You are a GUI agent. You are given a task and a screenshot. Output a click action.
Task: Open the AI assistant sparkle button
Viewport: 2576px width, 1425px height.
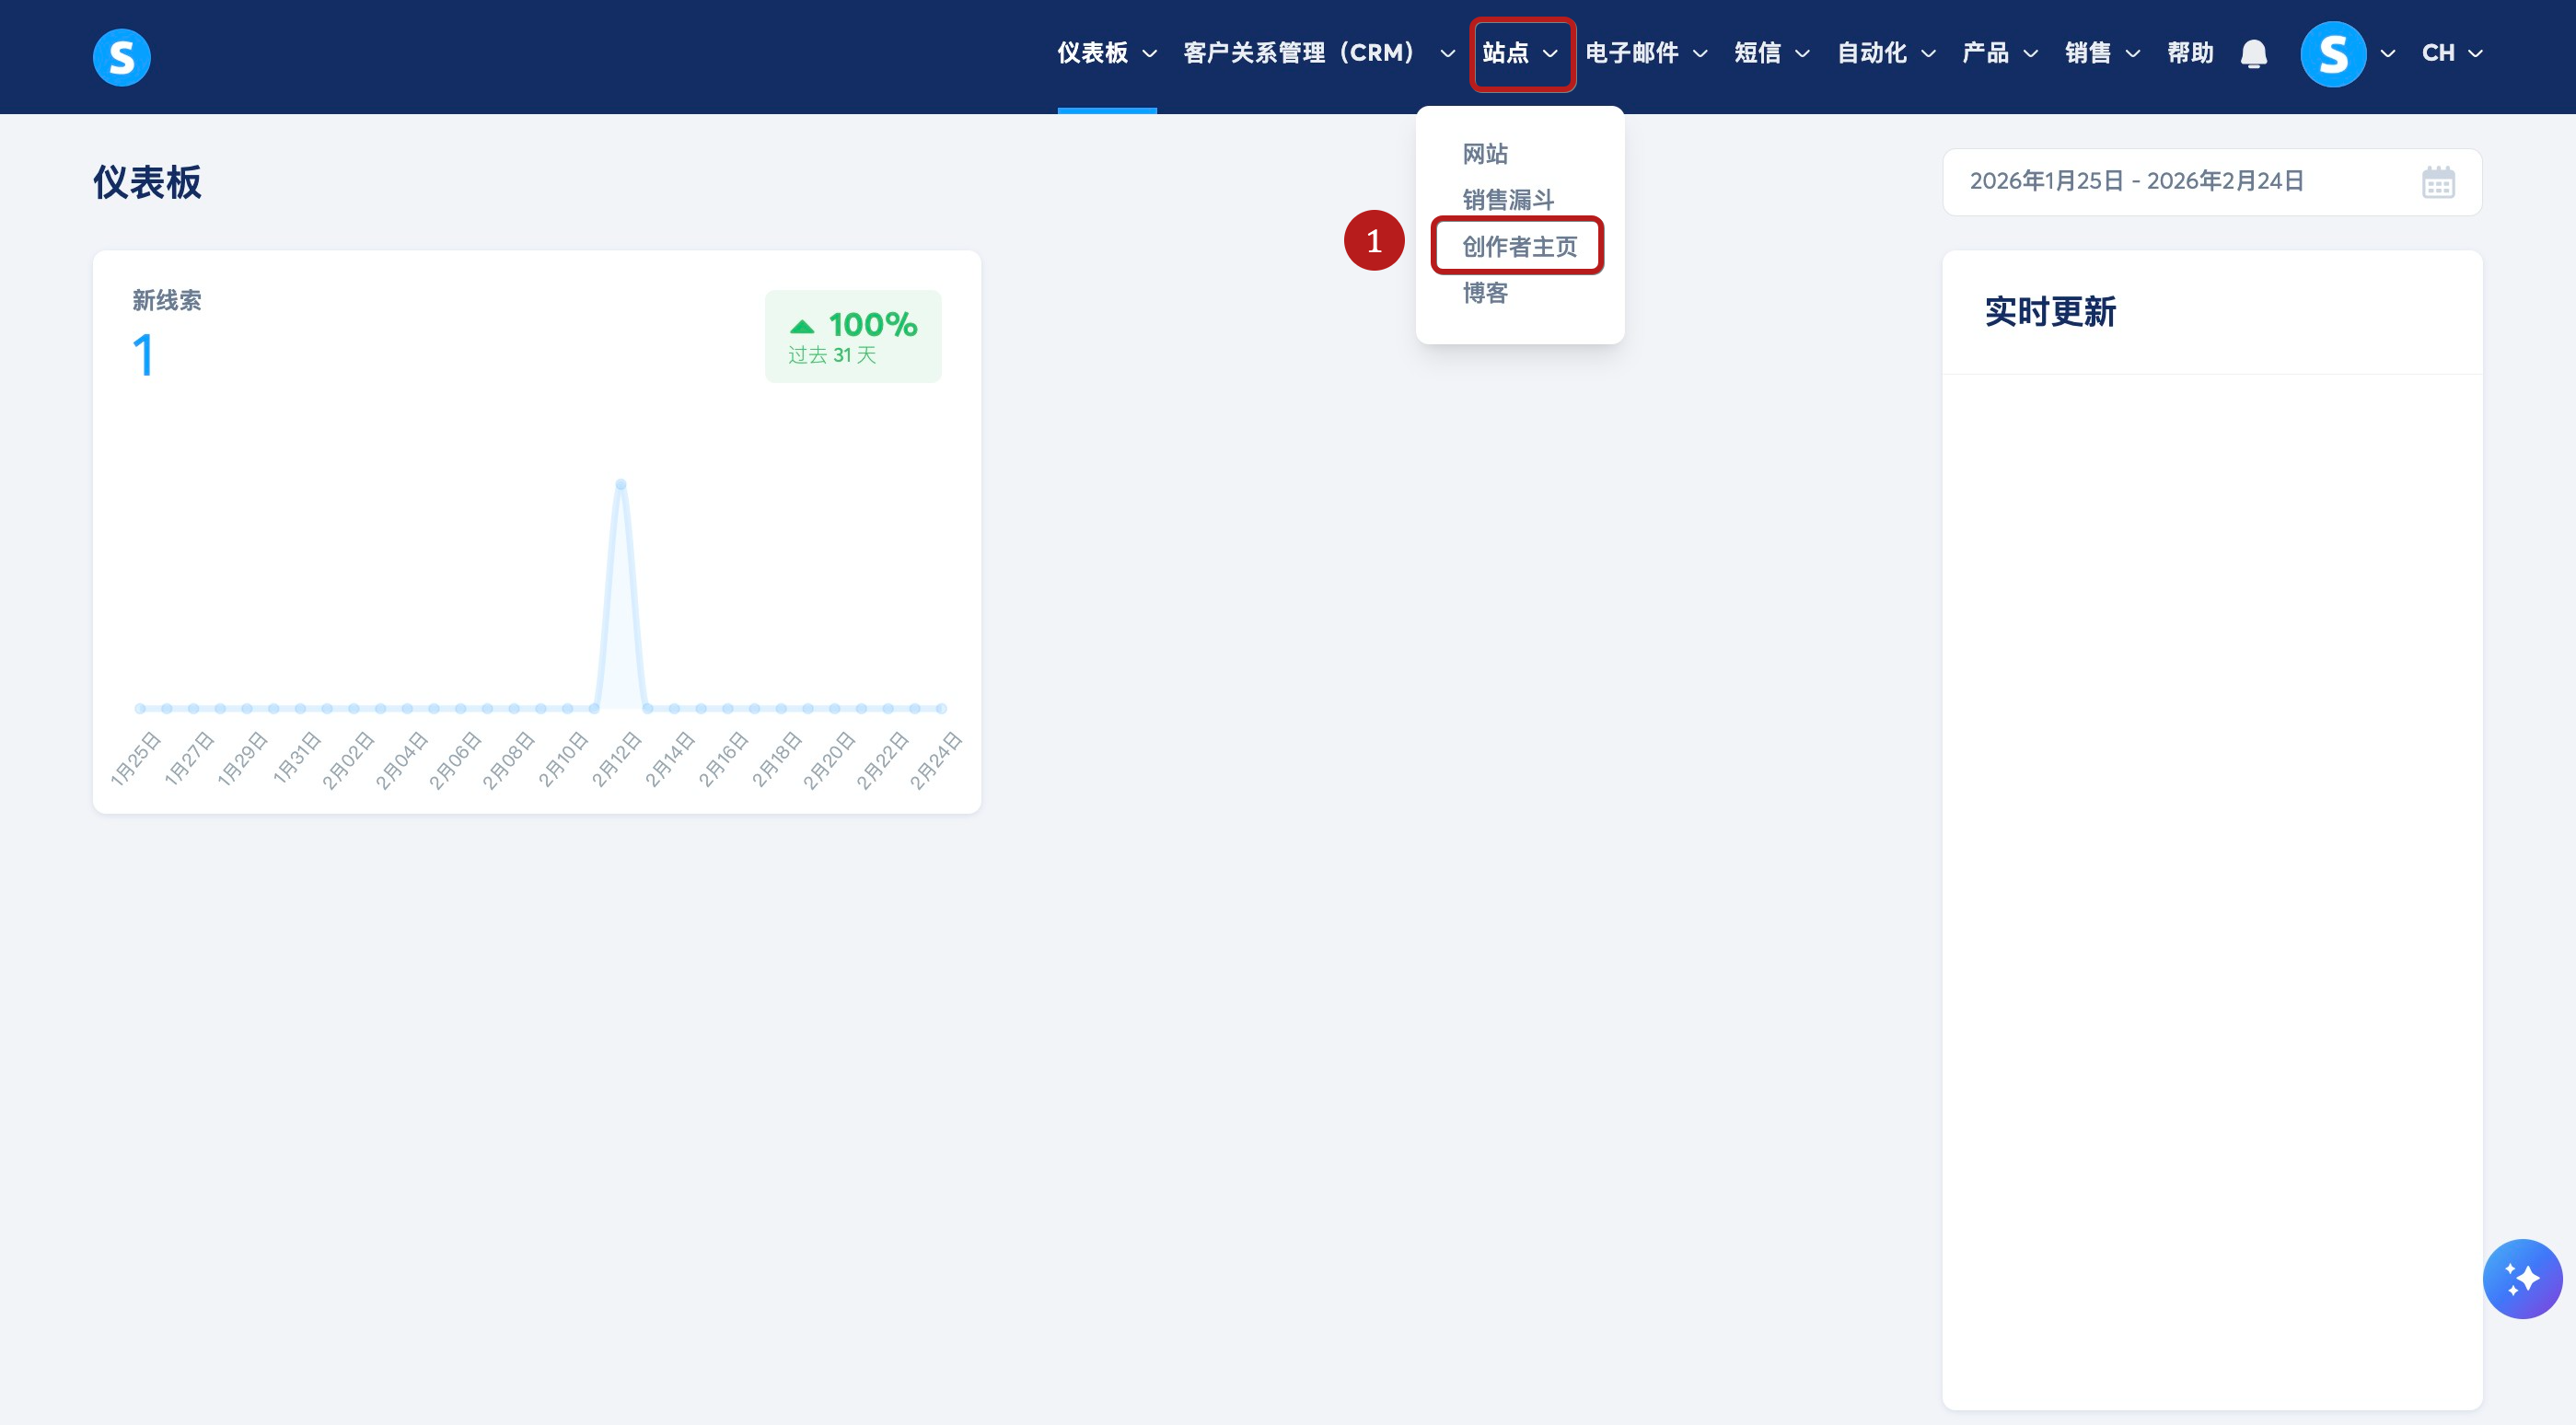click(2521, 1278)
